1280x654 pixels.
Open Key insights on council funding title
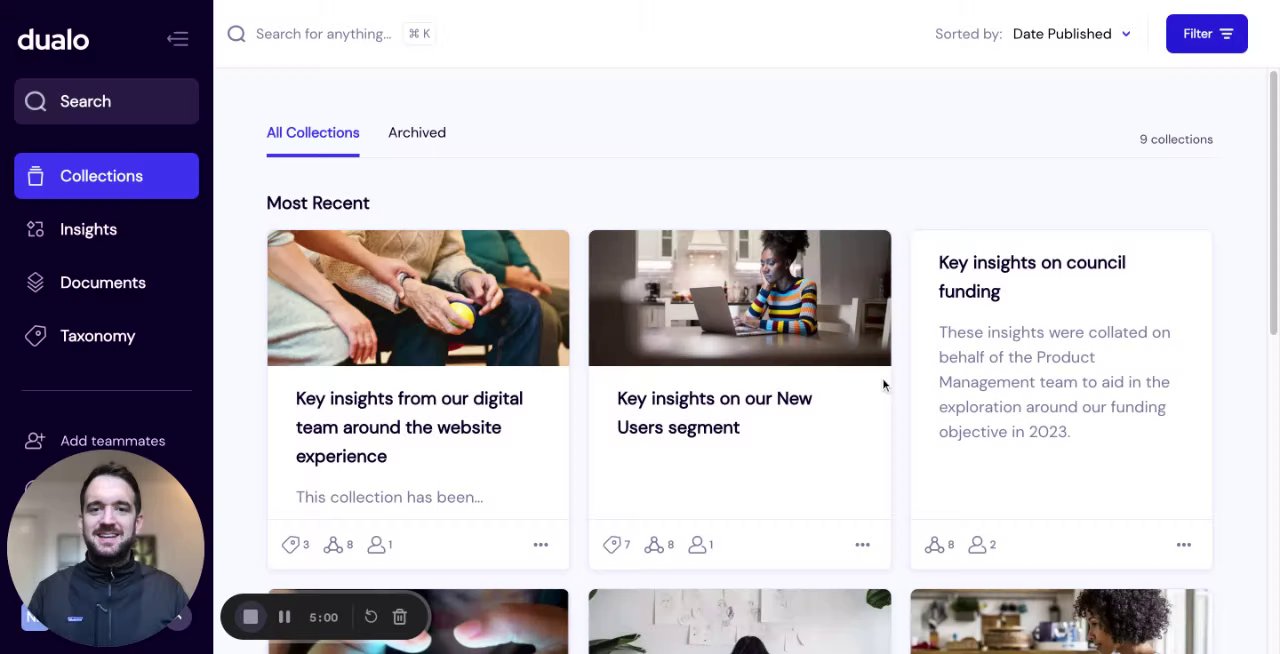[1032, 277]
